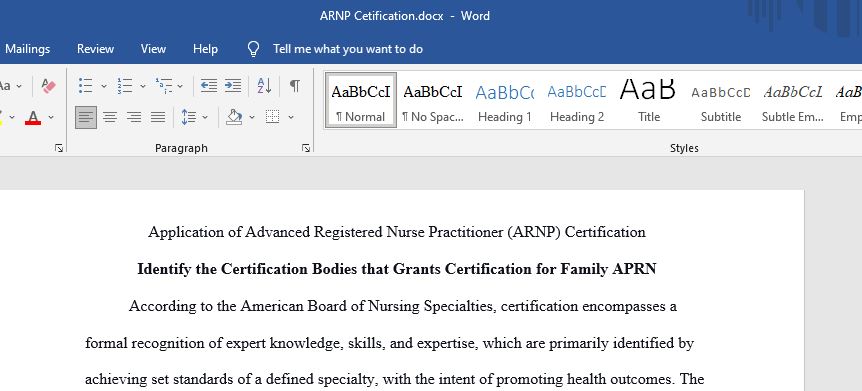Open the font color dropdown arrow

51,117
